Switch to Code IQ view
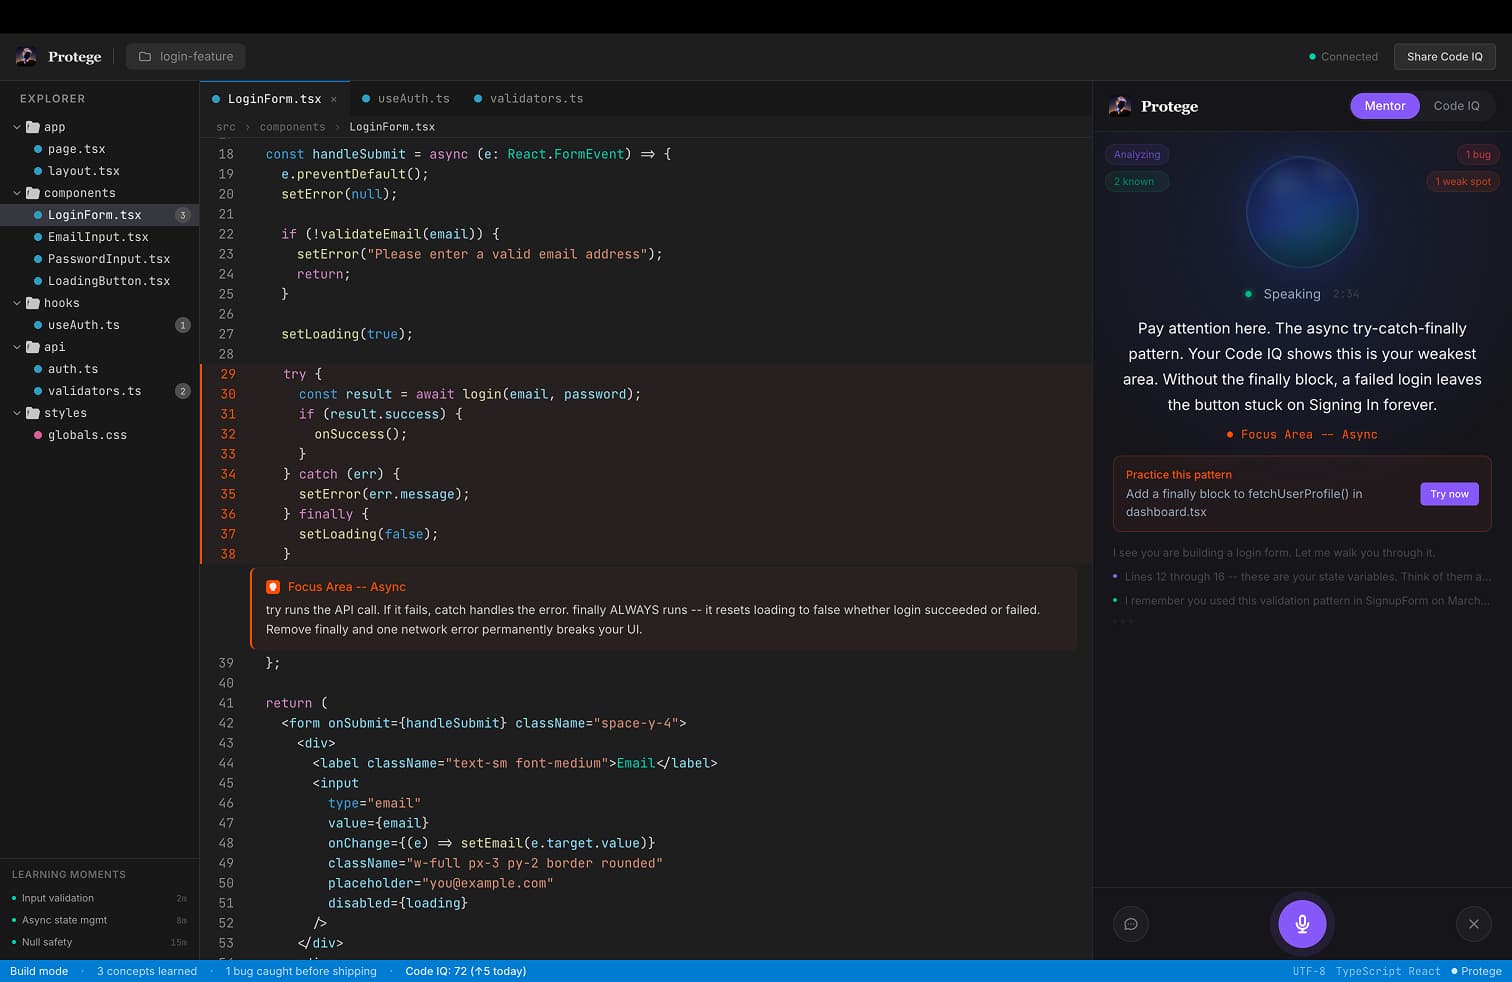 [x=1457, y=105]
